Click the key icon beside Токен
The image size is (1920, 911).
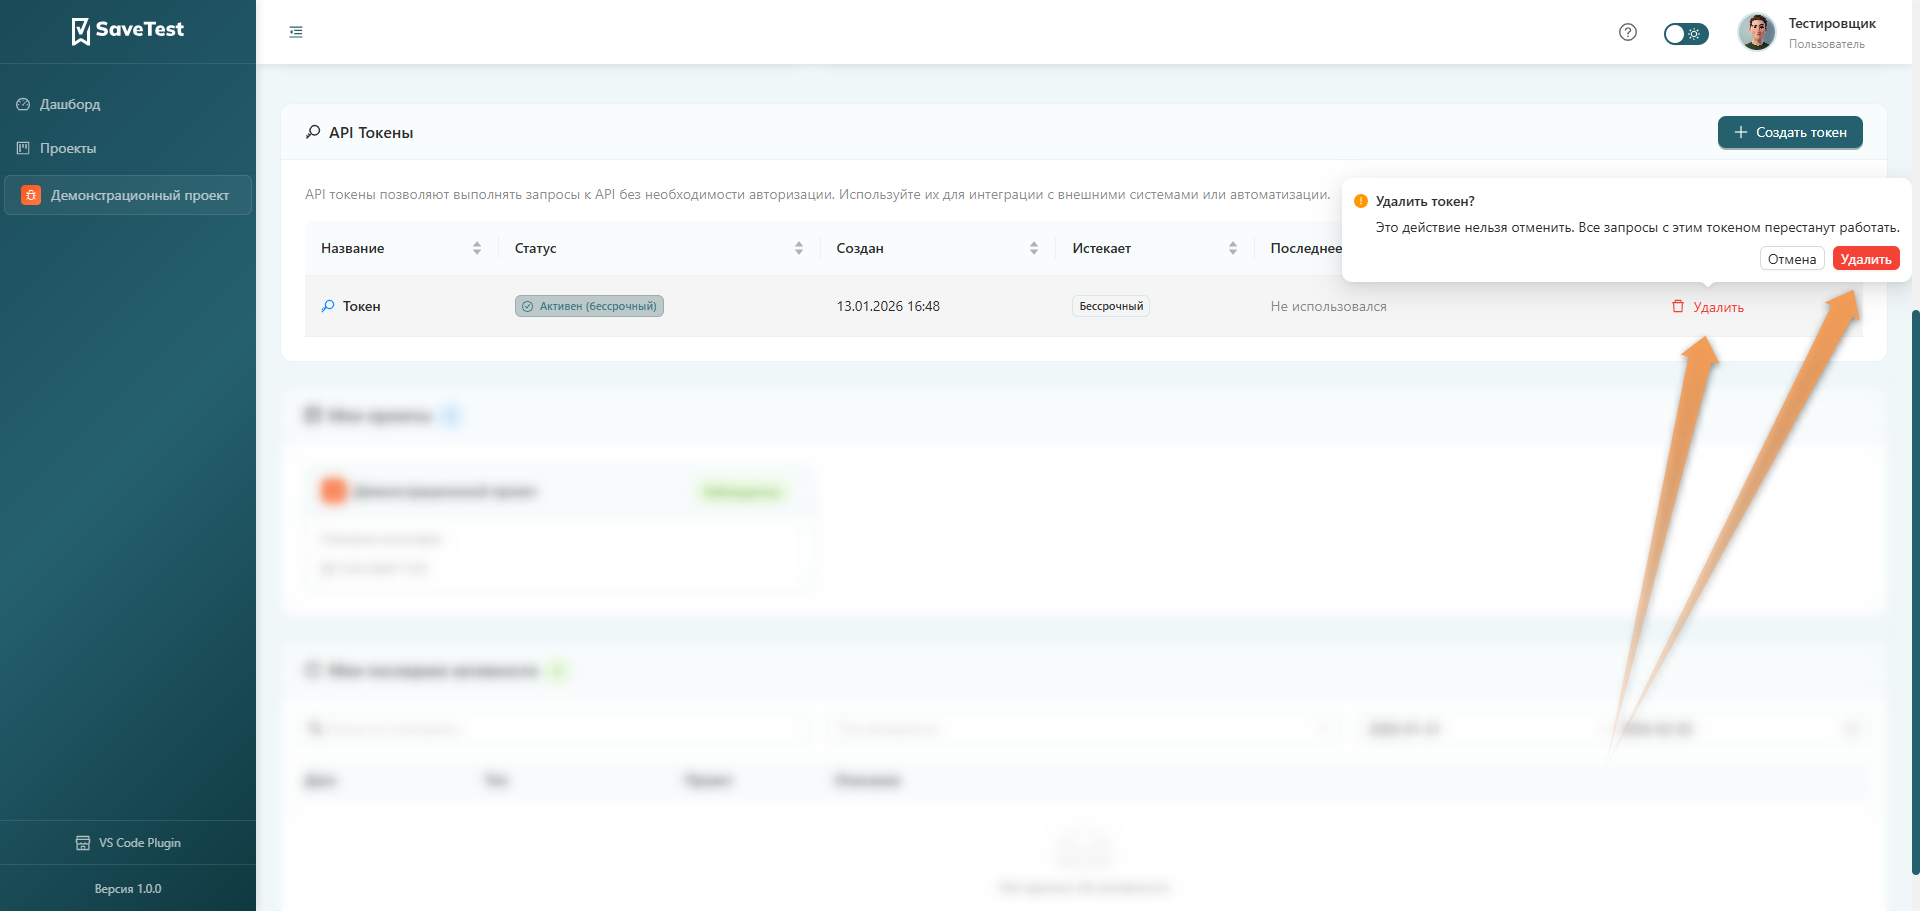click(328, 306)
